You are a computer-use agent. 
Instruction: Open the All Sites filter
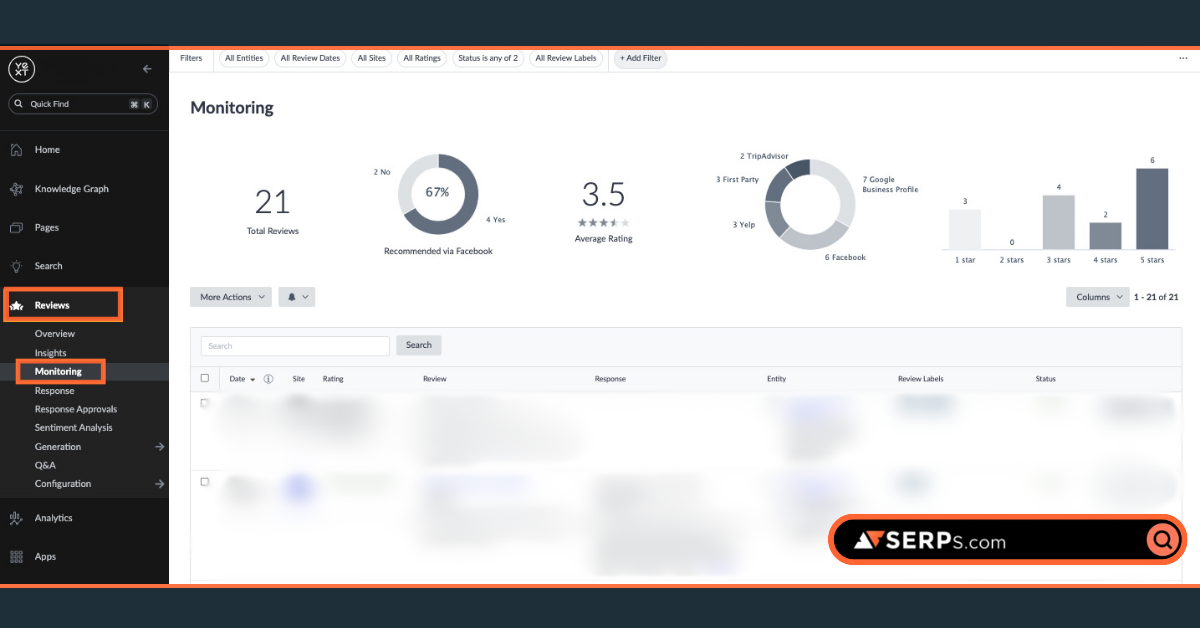coord(371,58)
